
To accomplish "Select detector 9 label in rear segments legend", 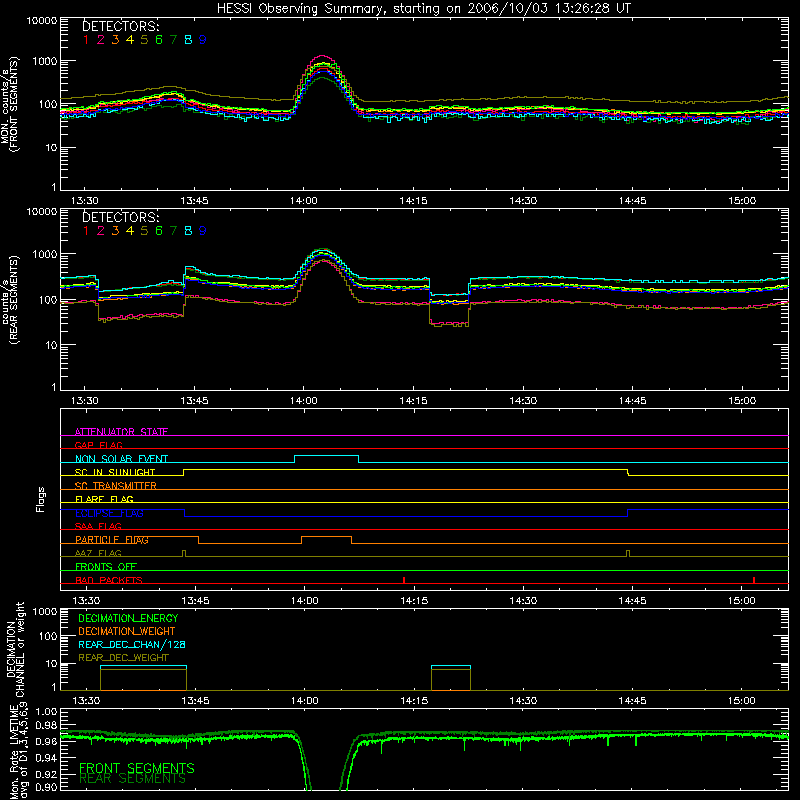I will [x=203, y=231].
